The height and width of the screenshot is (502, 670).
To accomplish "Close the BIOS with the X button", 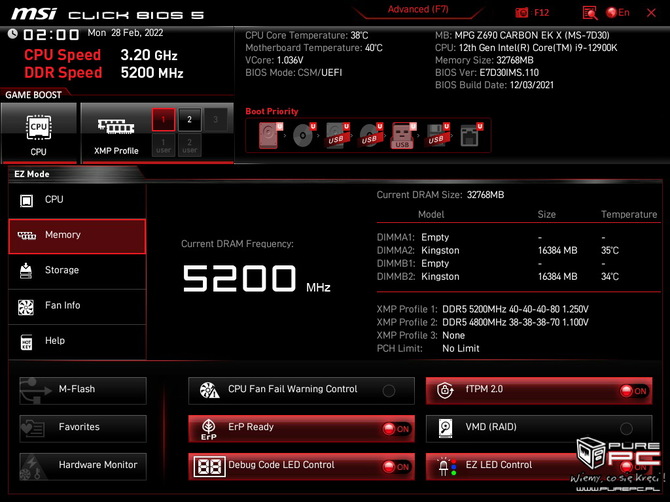I will (x=651, y=13).
